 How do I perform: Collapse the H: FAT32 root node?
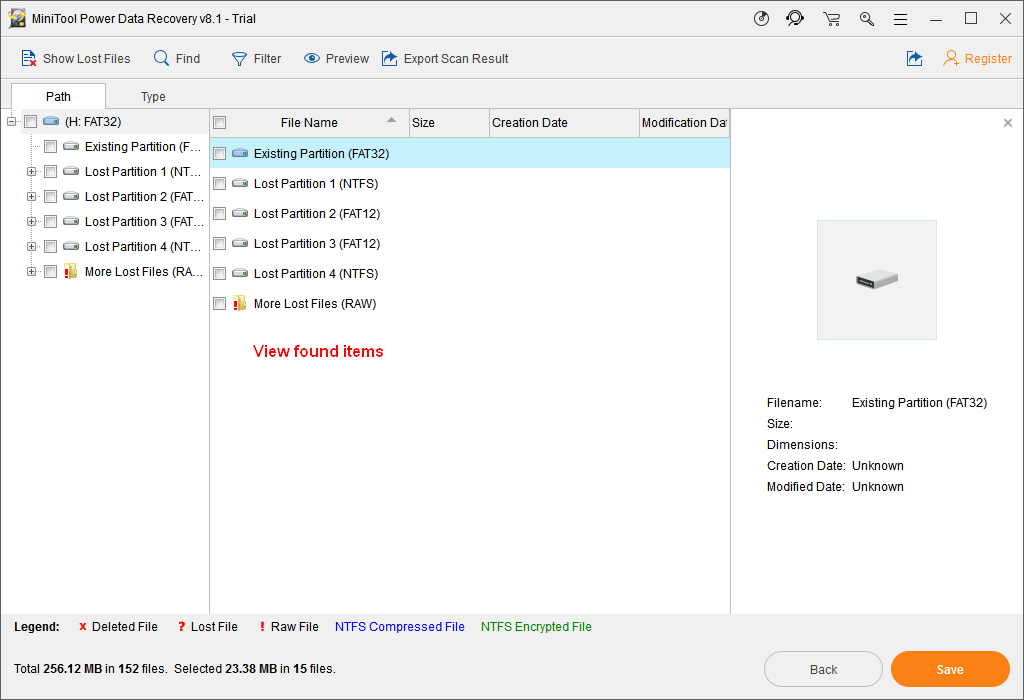[x=11, y=122]
